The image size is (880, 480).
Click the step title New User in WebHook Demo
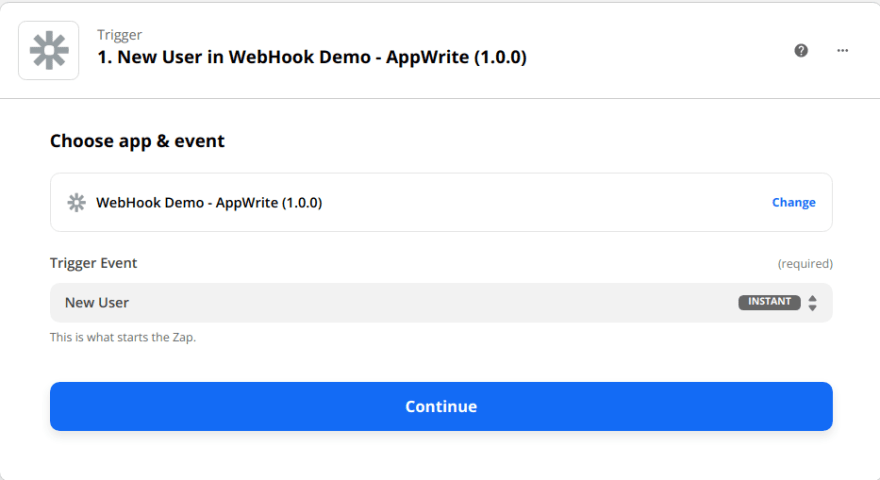pyautogui.click(x=312, y=57)
